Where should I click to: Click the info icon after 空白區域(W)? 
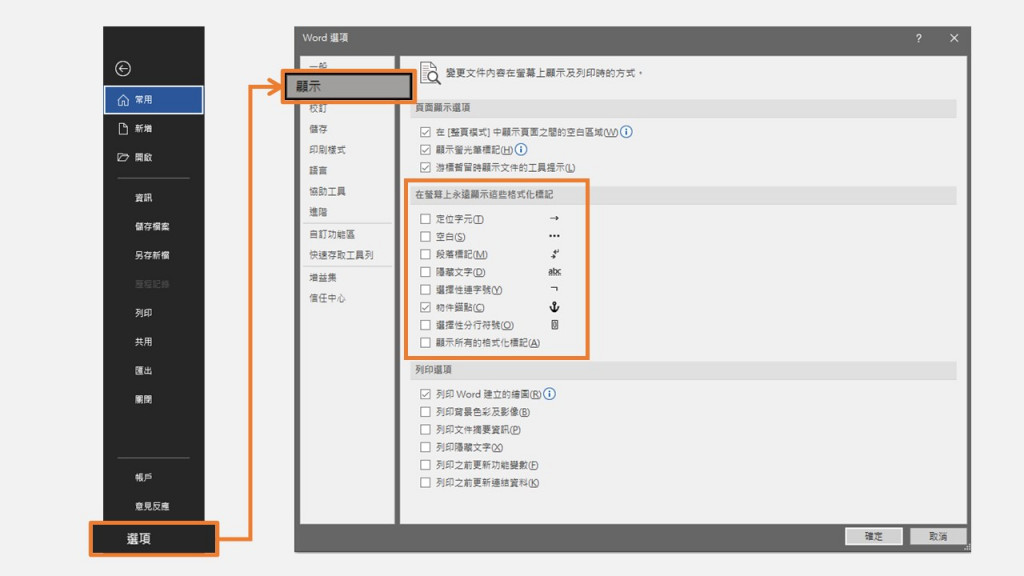pyautogui.click(x=626, y=132)
